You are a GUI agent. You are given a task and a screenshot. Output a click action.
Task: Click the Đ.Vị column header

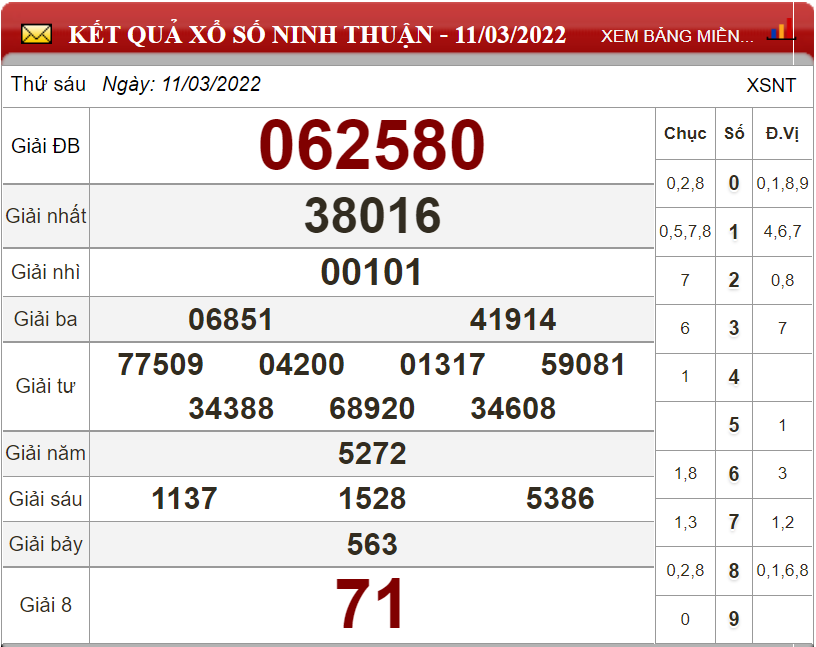coord(782,133)
